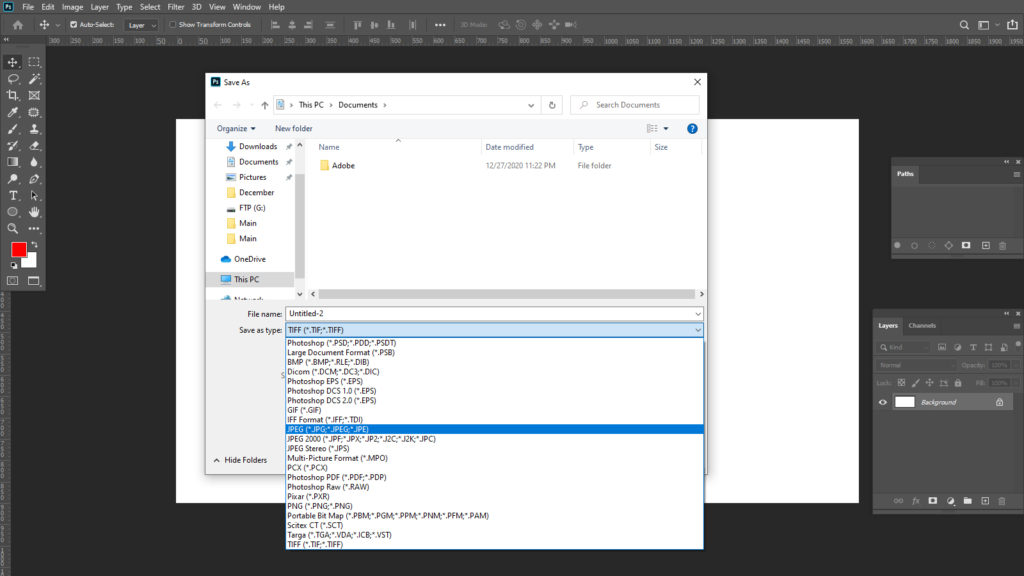
Task: Expand the Save as type dropdown arrow
Action: coord(697,330)
